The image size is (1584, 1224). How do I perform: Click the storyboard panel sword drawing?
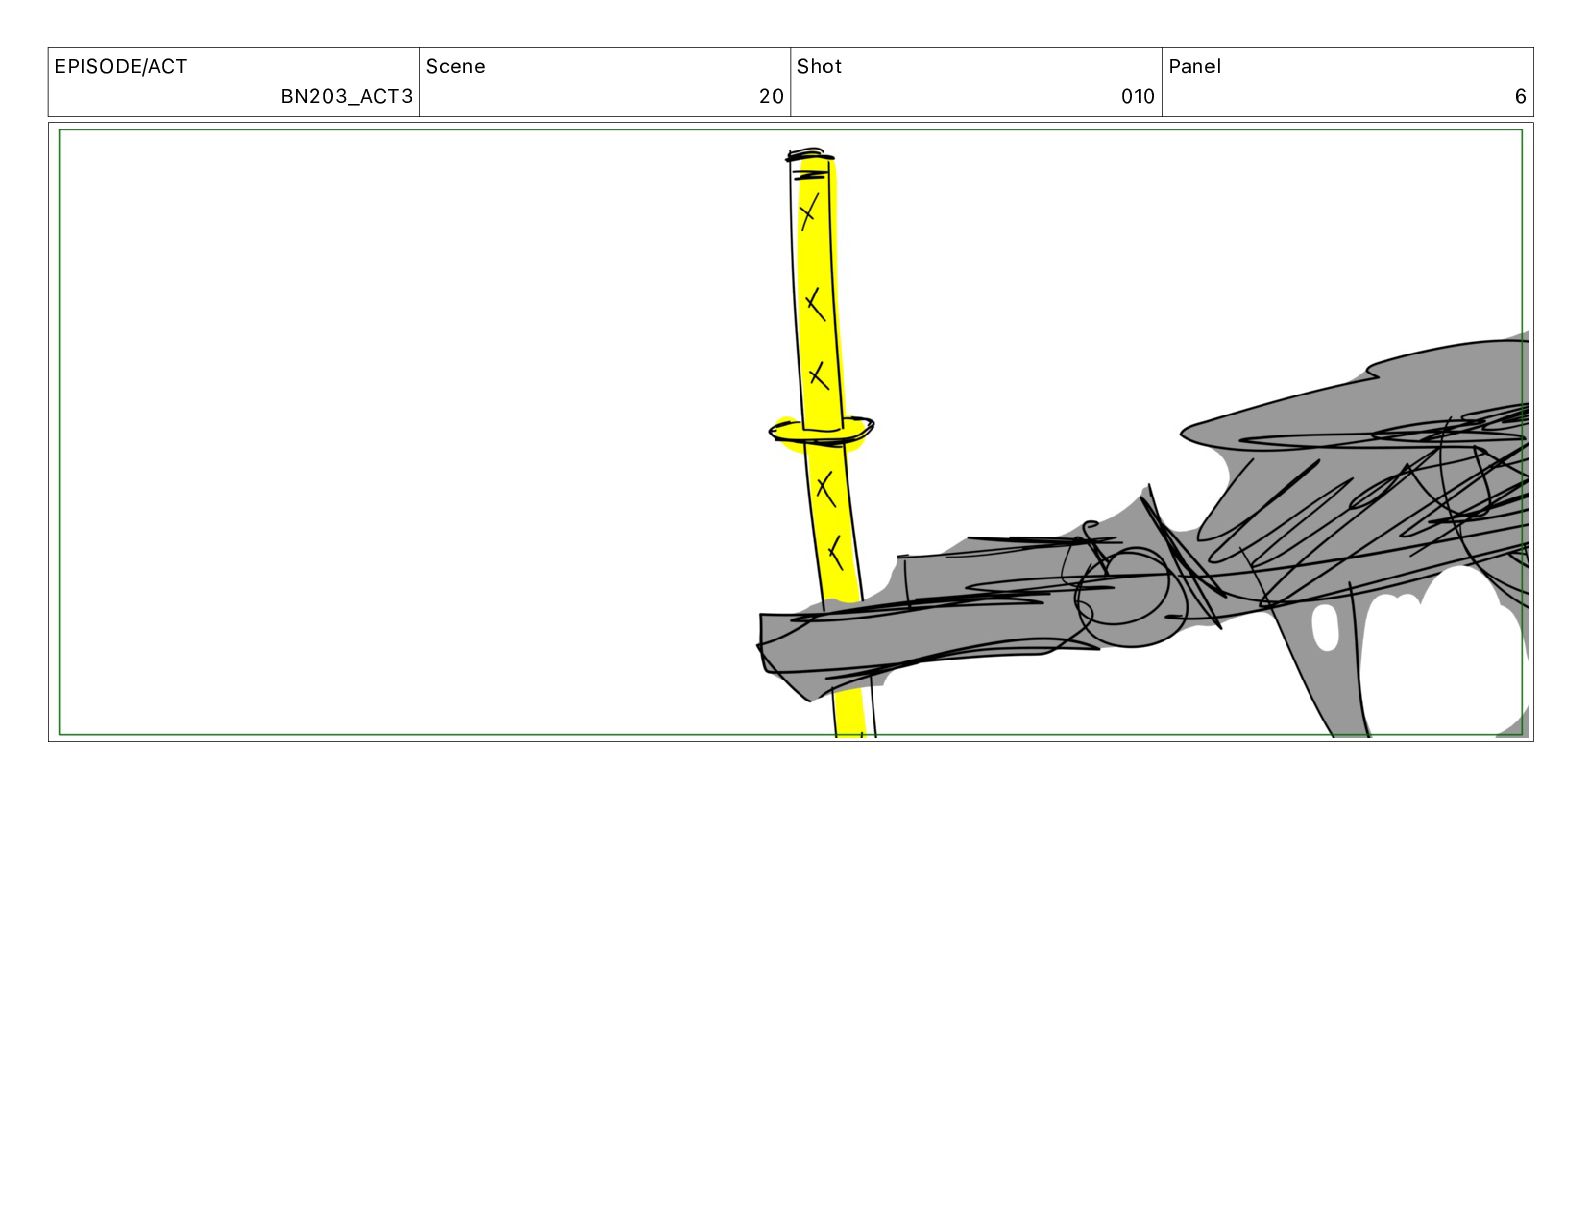tap(825, 443)
